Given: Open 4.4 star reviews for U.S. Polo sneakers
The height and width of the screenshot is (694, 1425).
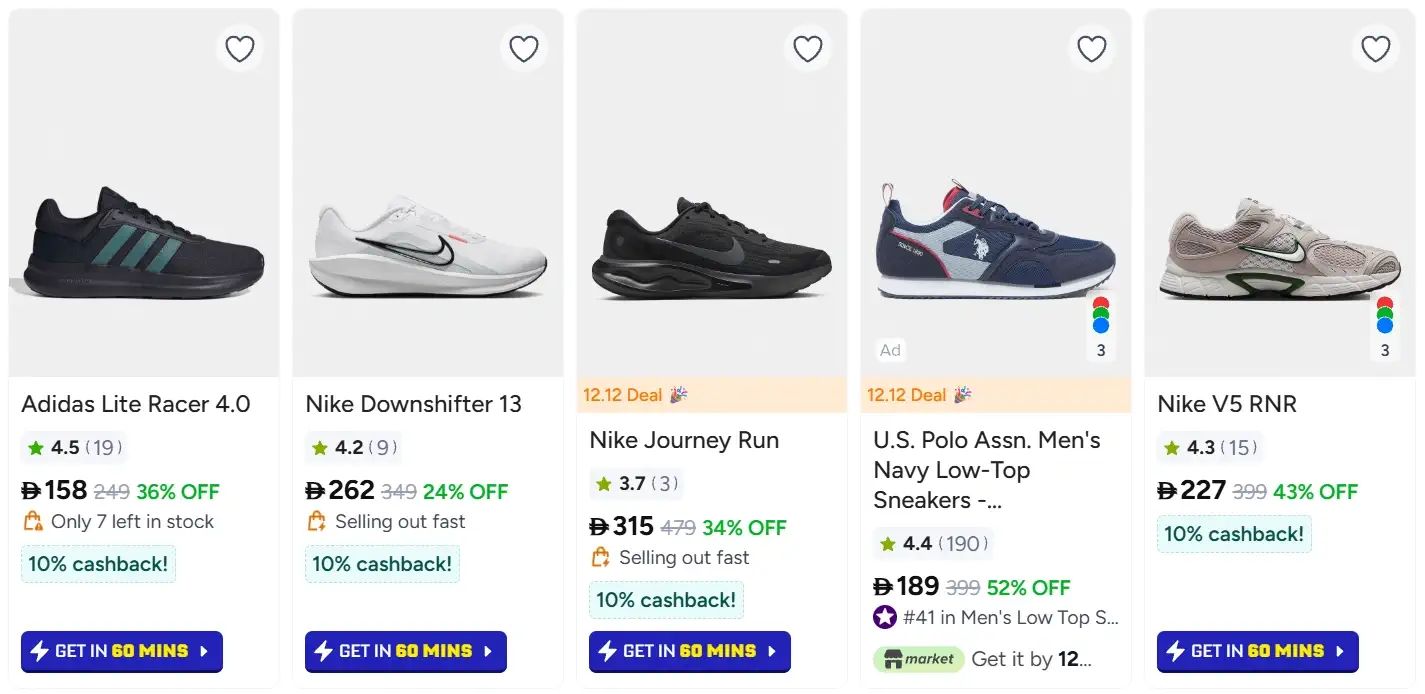Looking at the screenshot, I should [x=932, y=544].
